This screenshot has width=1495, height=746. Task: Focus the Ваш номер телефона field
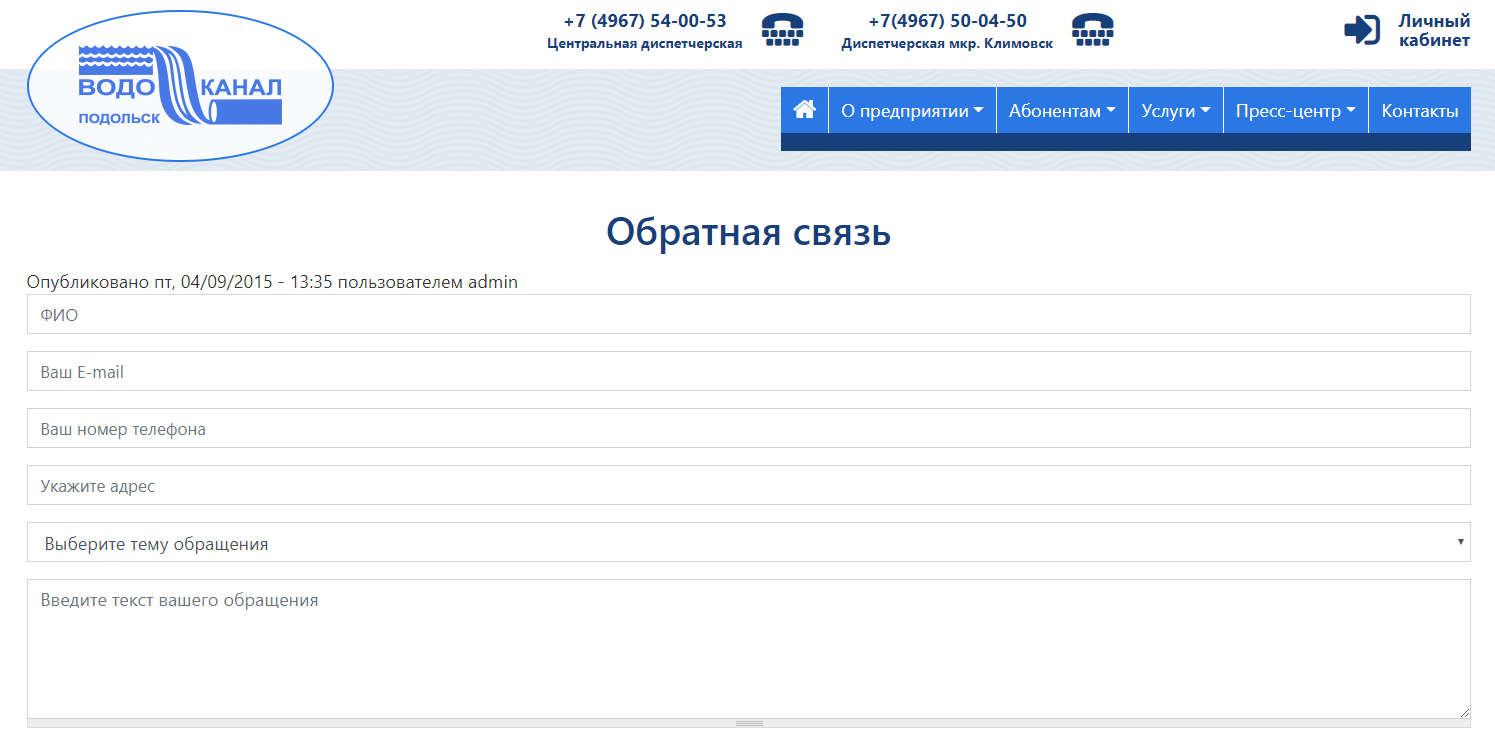coord(749,428)
